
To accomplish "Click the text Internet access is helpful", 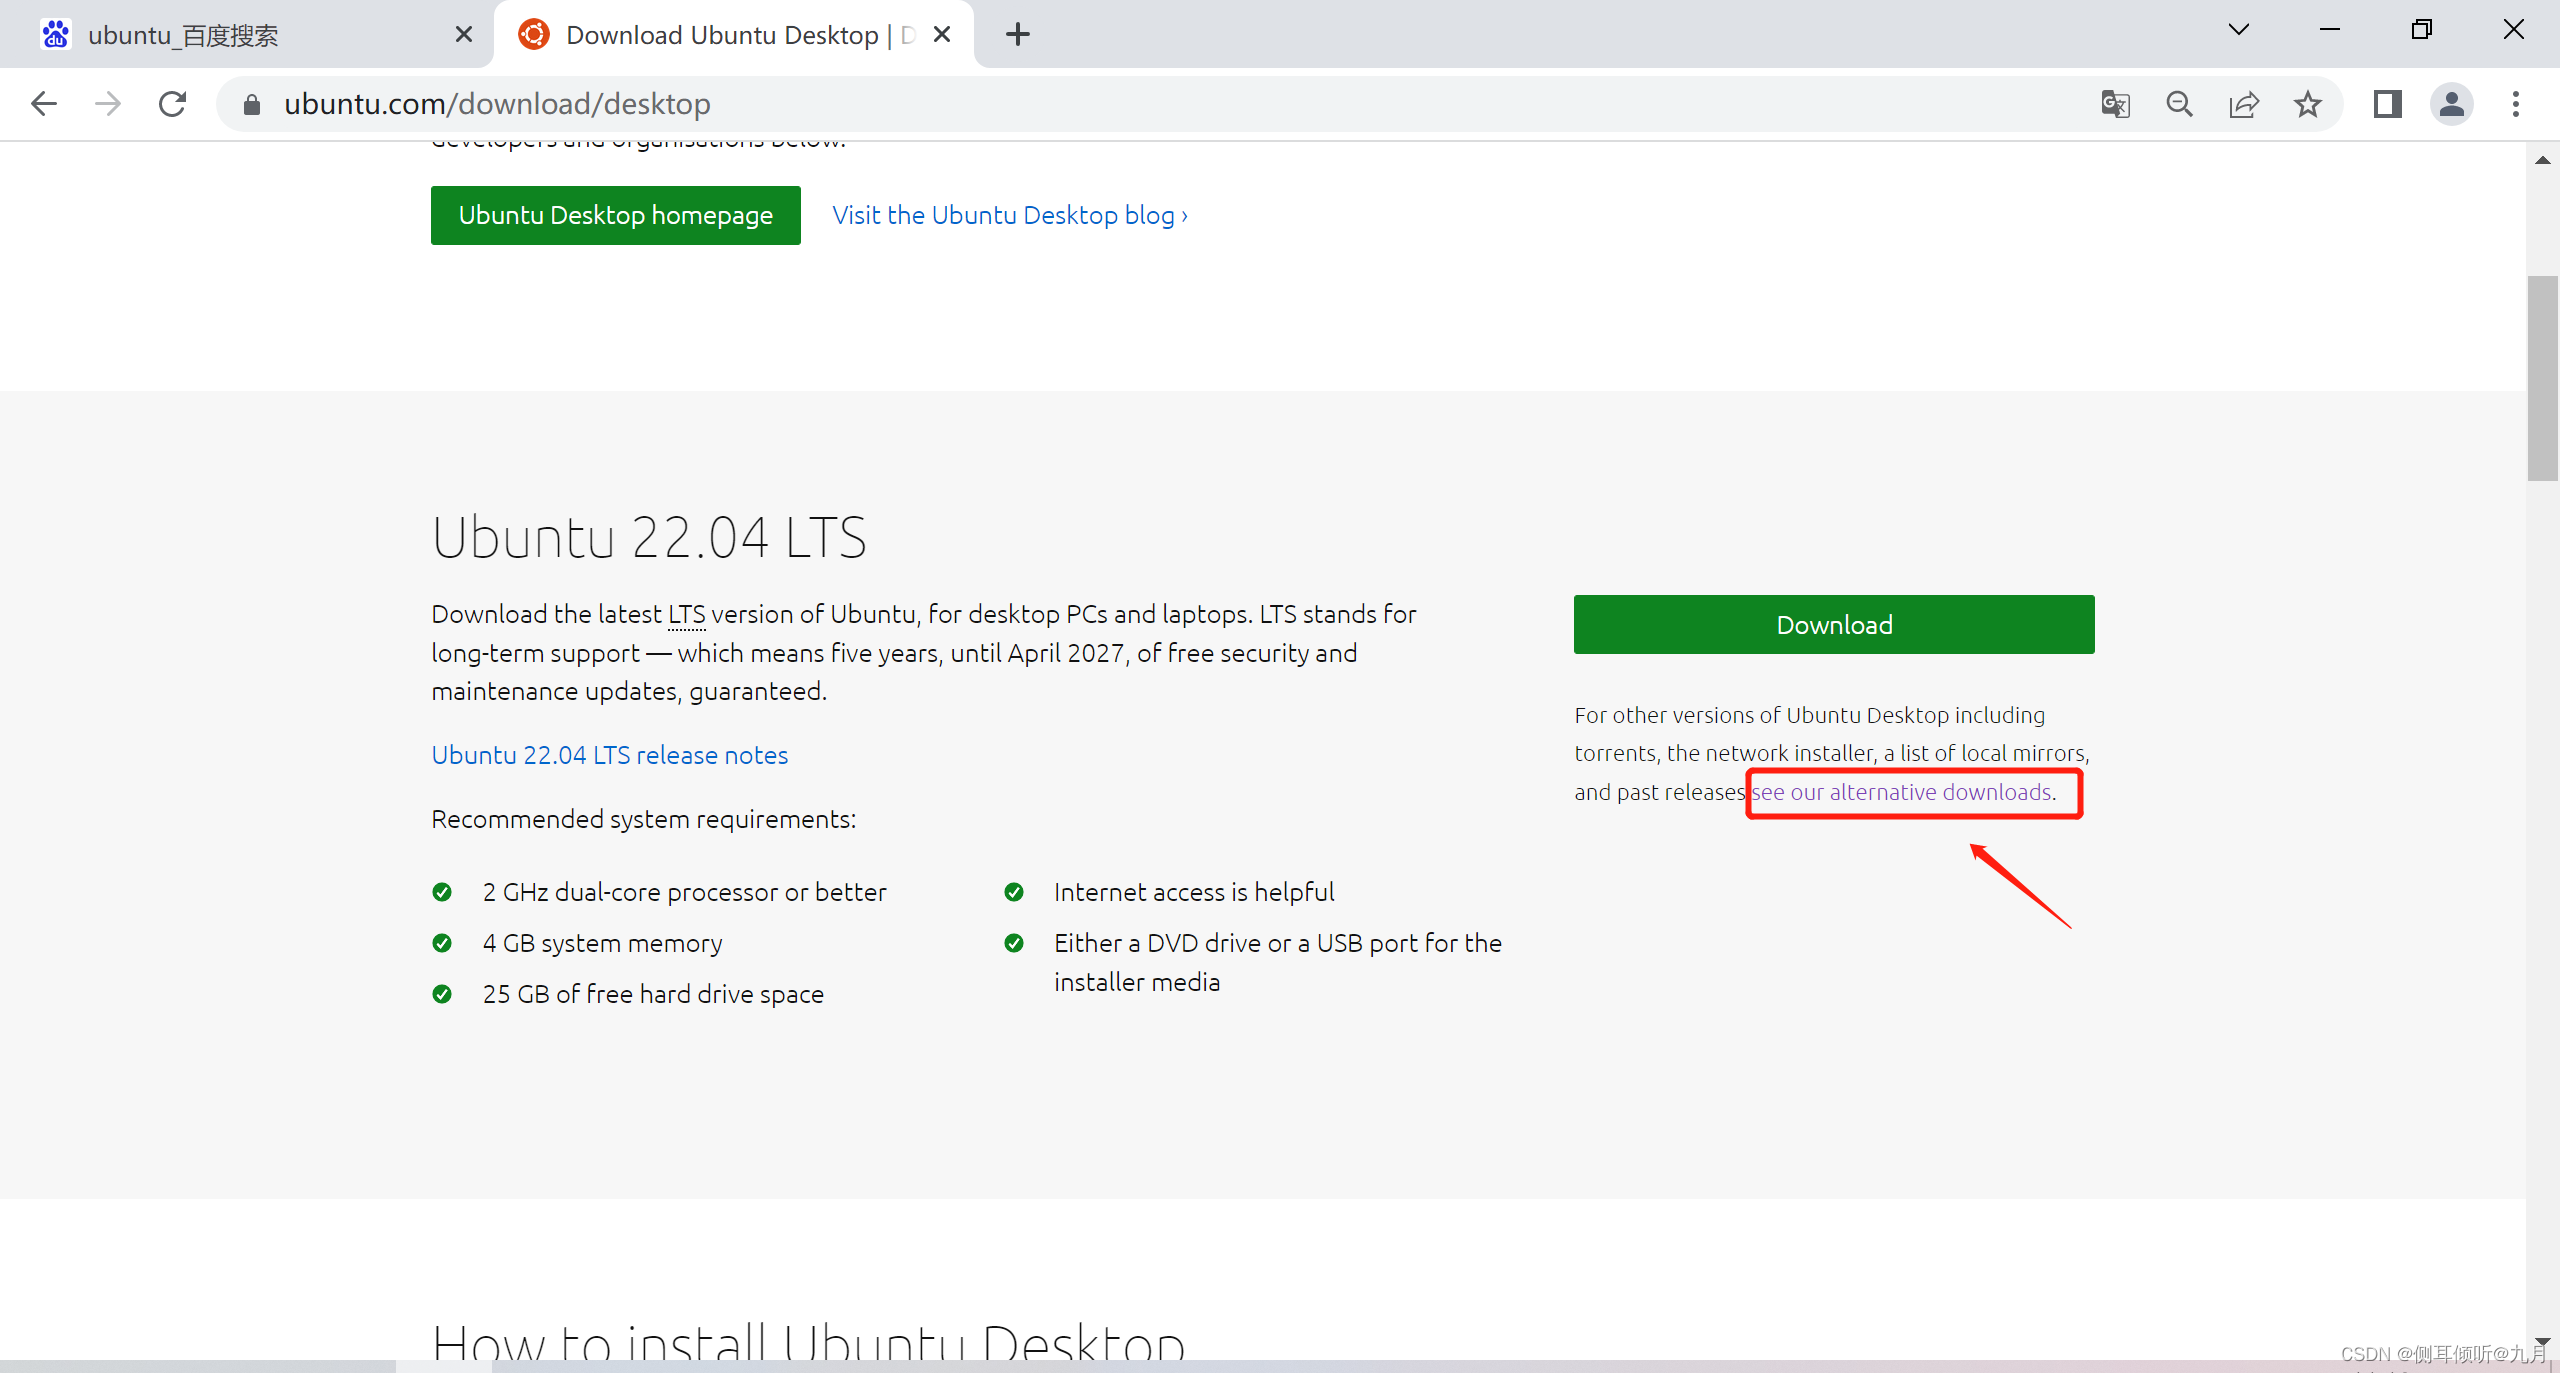I will coord(1194,892).
